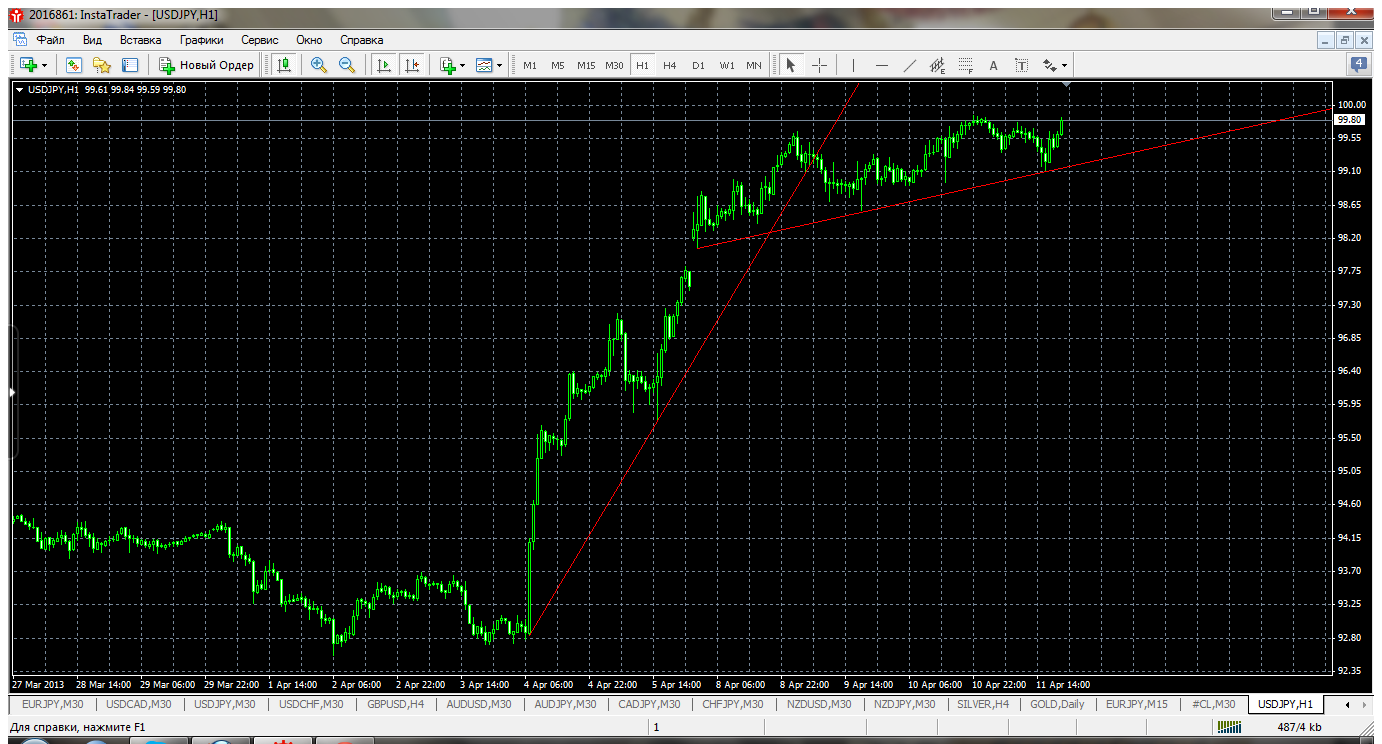Select the text A tool
This screenshot has height=744, width=1382.
click(x=993, y=65)
